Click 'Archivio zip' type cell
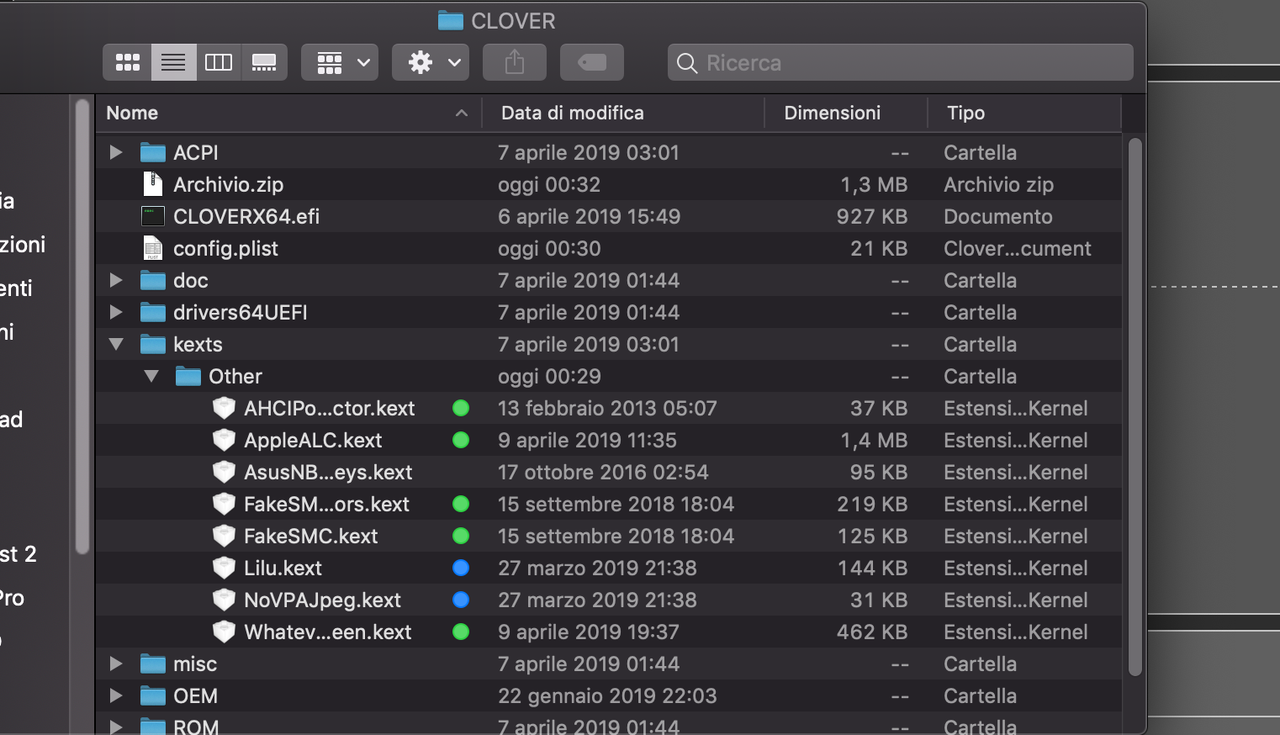This screenshot has height=735, width=1280. 999,185
